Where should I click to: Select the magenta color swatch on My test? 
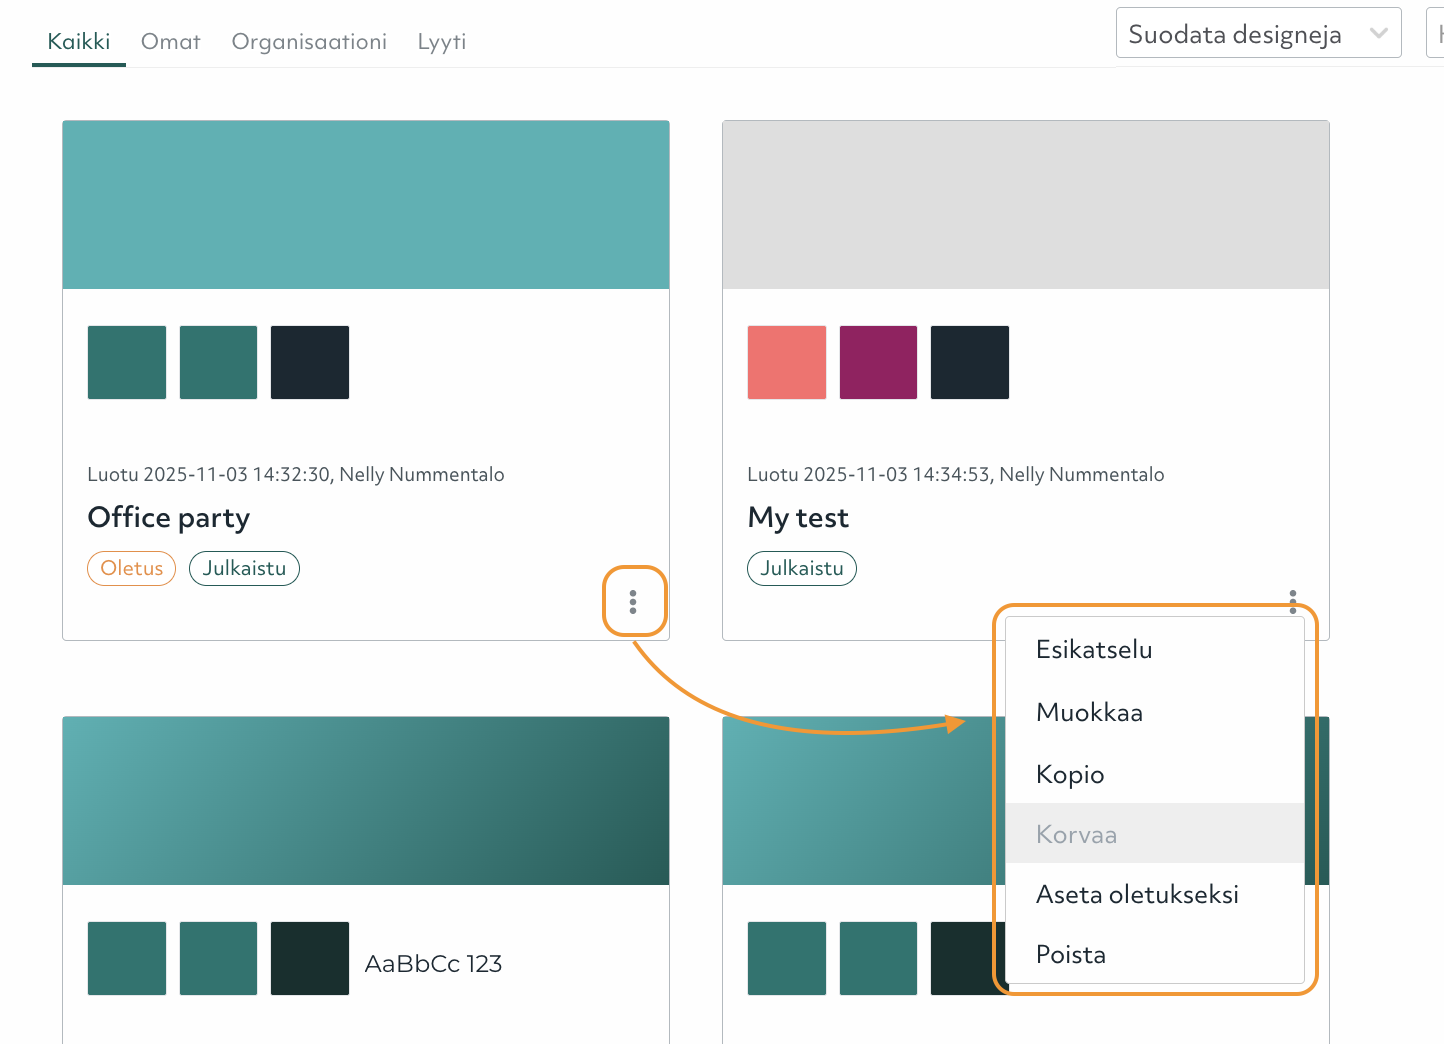click(878, 362)
